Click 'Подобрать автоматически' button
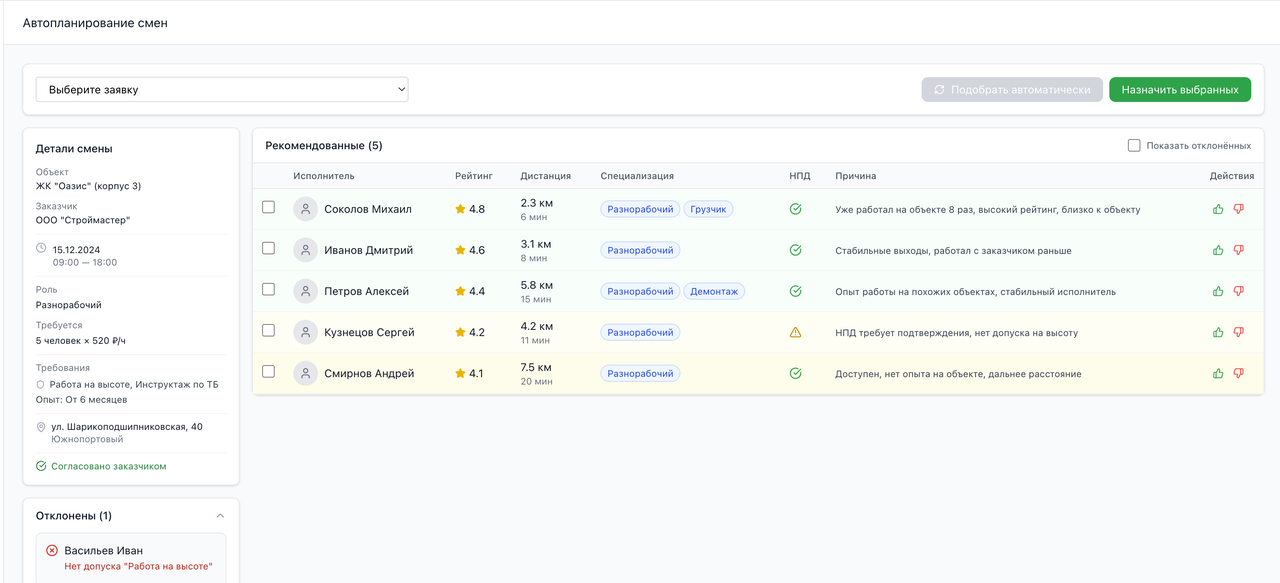This screenshot has height=583, width=1280. [1012, 89]
